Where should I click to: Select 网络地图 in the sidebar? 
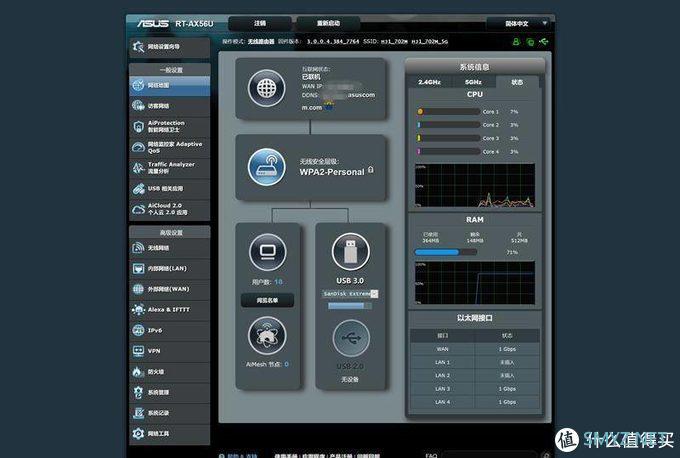pyautogui.click(x=170, y=85)
